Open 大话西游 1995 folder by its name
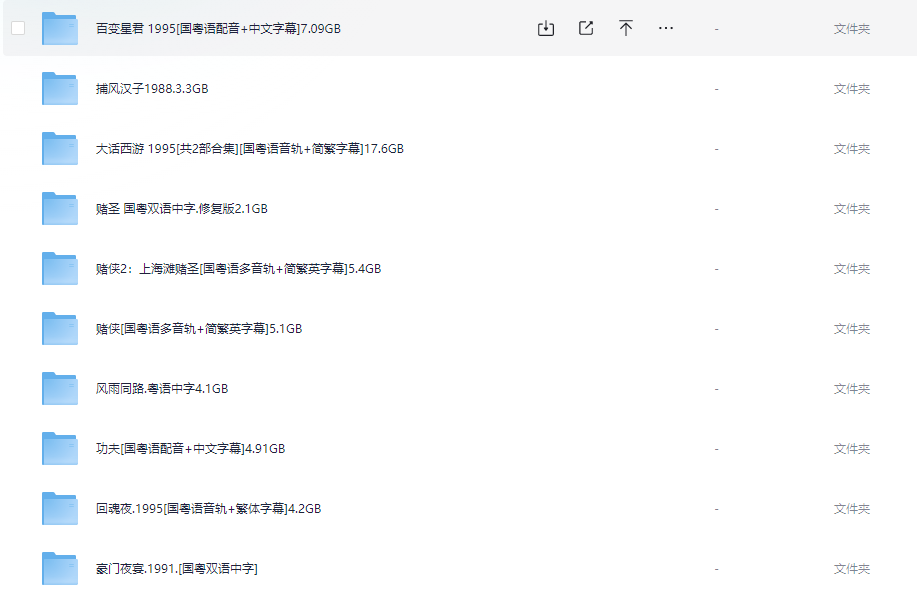This screenshot has height=594, width=917. (249, 149)
